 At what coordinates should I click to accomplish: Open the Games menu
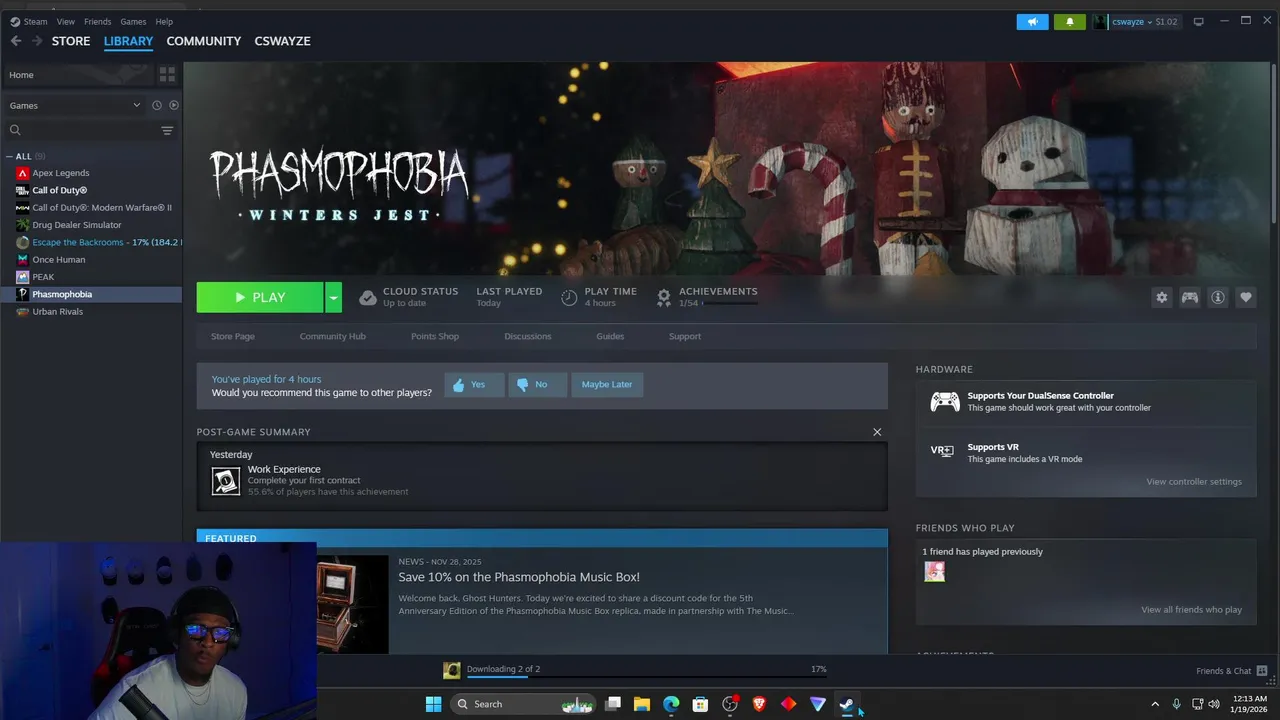(133, 21)
